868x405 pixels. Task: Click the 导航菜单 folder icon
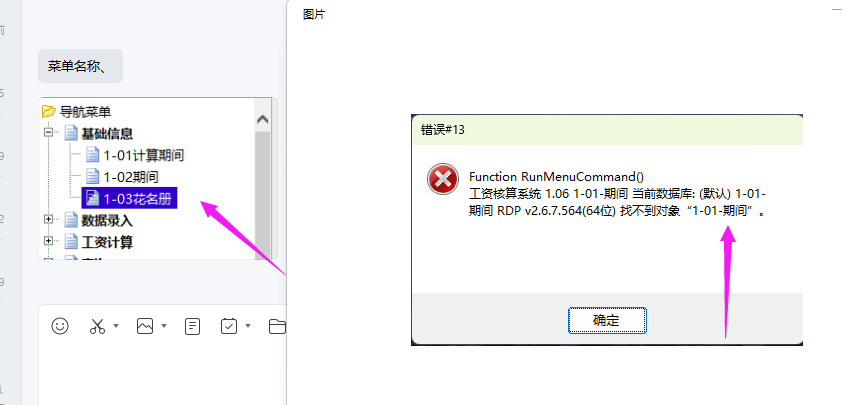coord(49,112)
